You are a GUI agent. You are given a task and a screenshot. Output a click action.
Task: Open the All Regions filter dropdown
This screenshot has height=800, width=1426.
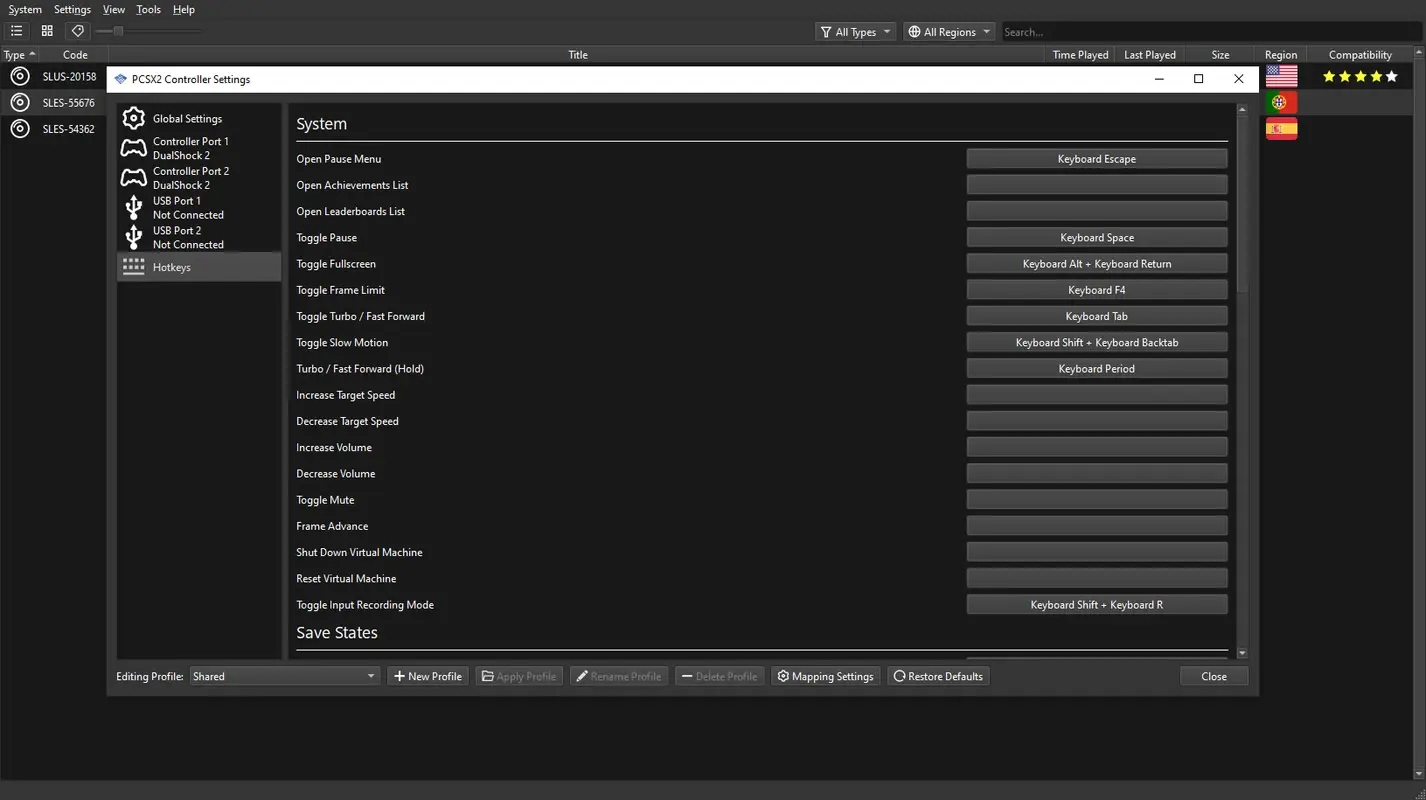[948, 31]
